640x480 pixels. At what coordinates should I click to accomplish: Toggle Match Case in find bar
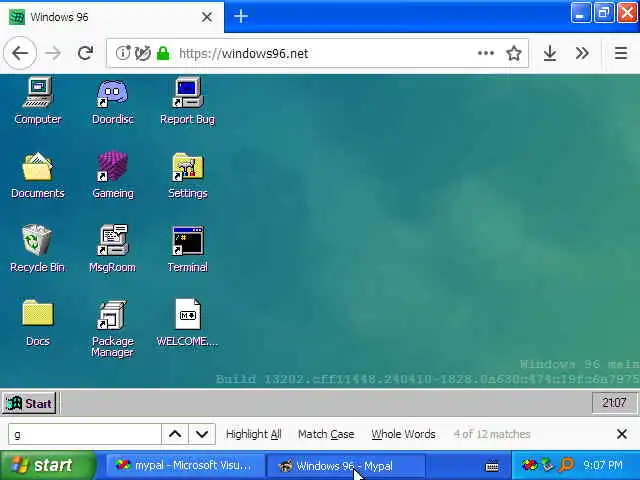coord(326,434)
